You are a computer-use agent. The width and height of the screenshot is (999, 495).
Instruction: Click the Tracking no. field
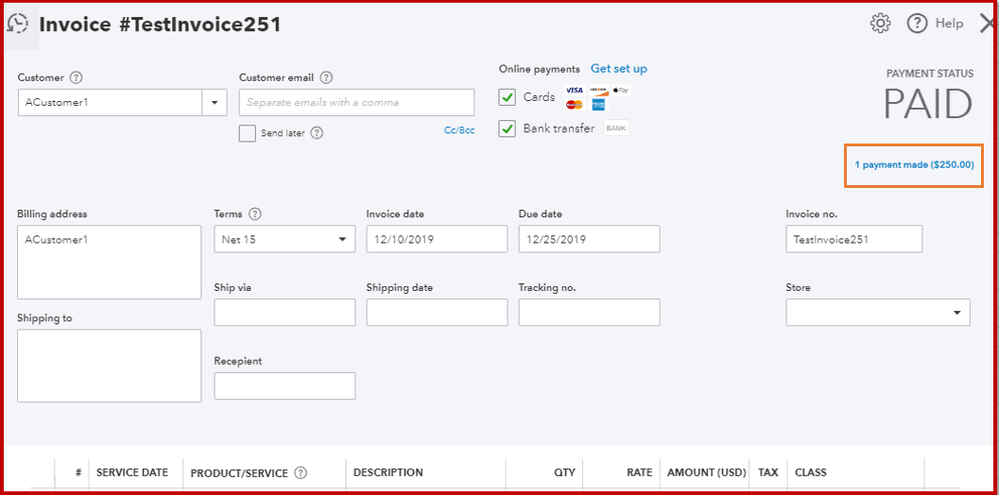(589, 312)
